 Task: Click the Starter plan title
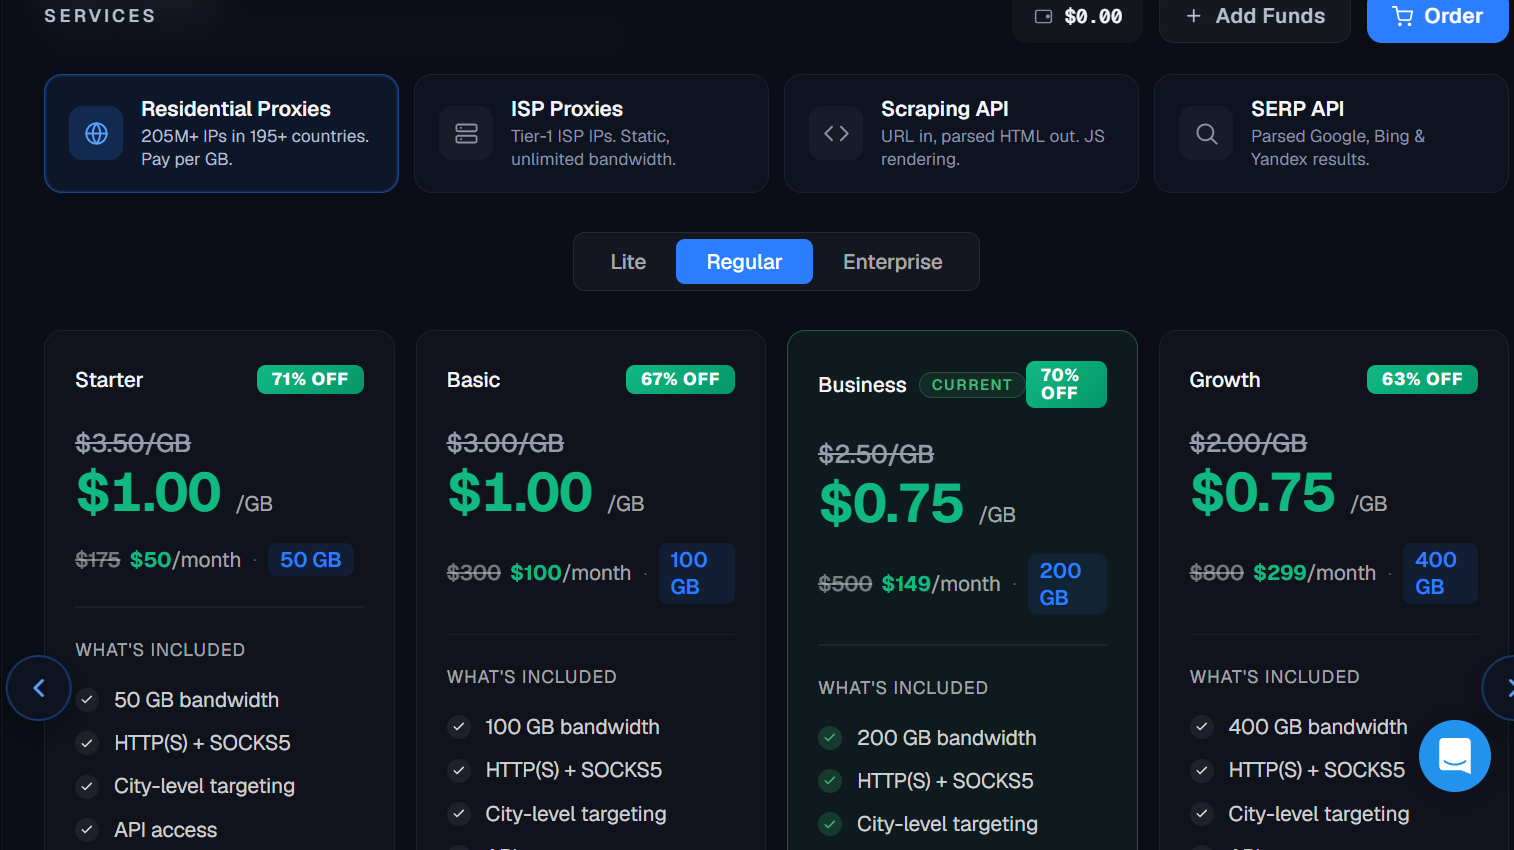[109, 380]
